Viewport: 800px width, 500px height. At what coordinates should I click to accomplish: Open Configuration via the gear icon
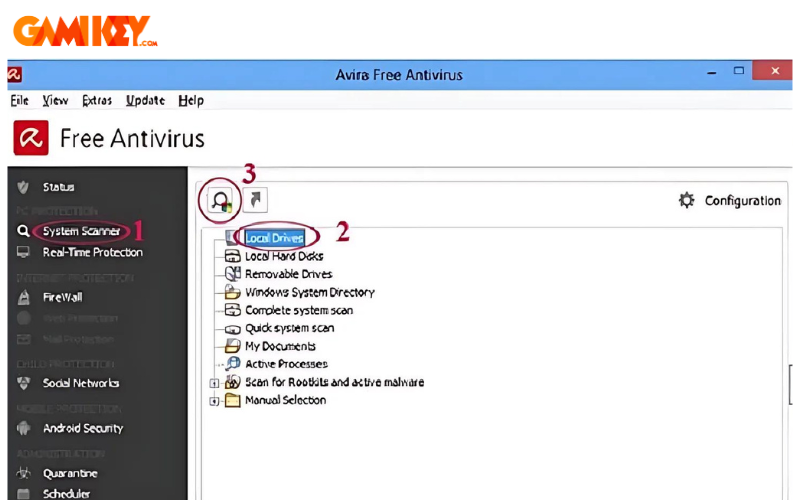pos(687,200)
